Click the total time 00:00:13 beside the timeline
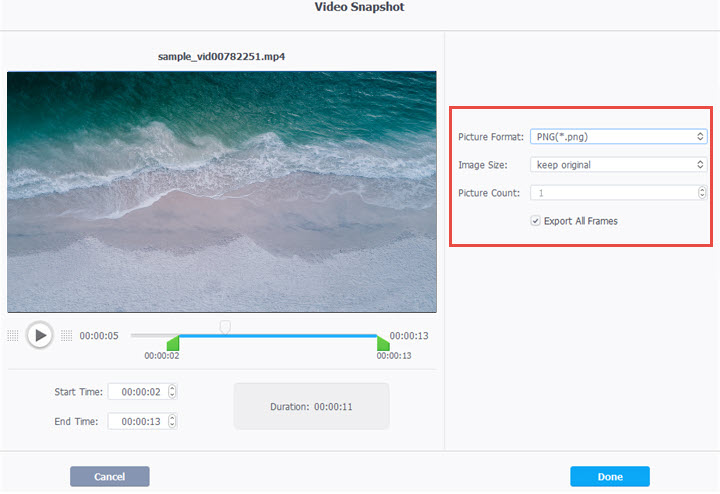This screenshot has width=720, height=494. pos(409,336)
